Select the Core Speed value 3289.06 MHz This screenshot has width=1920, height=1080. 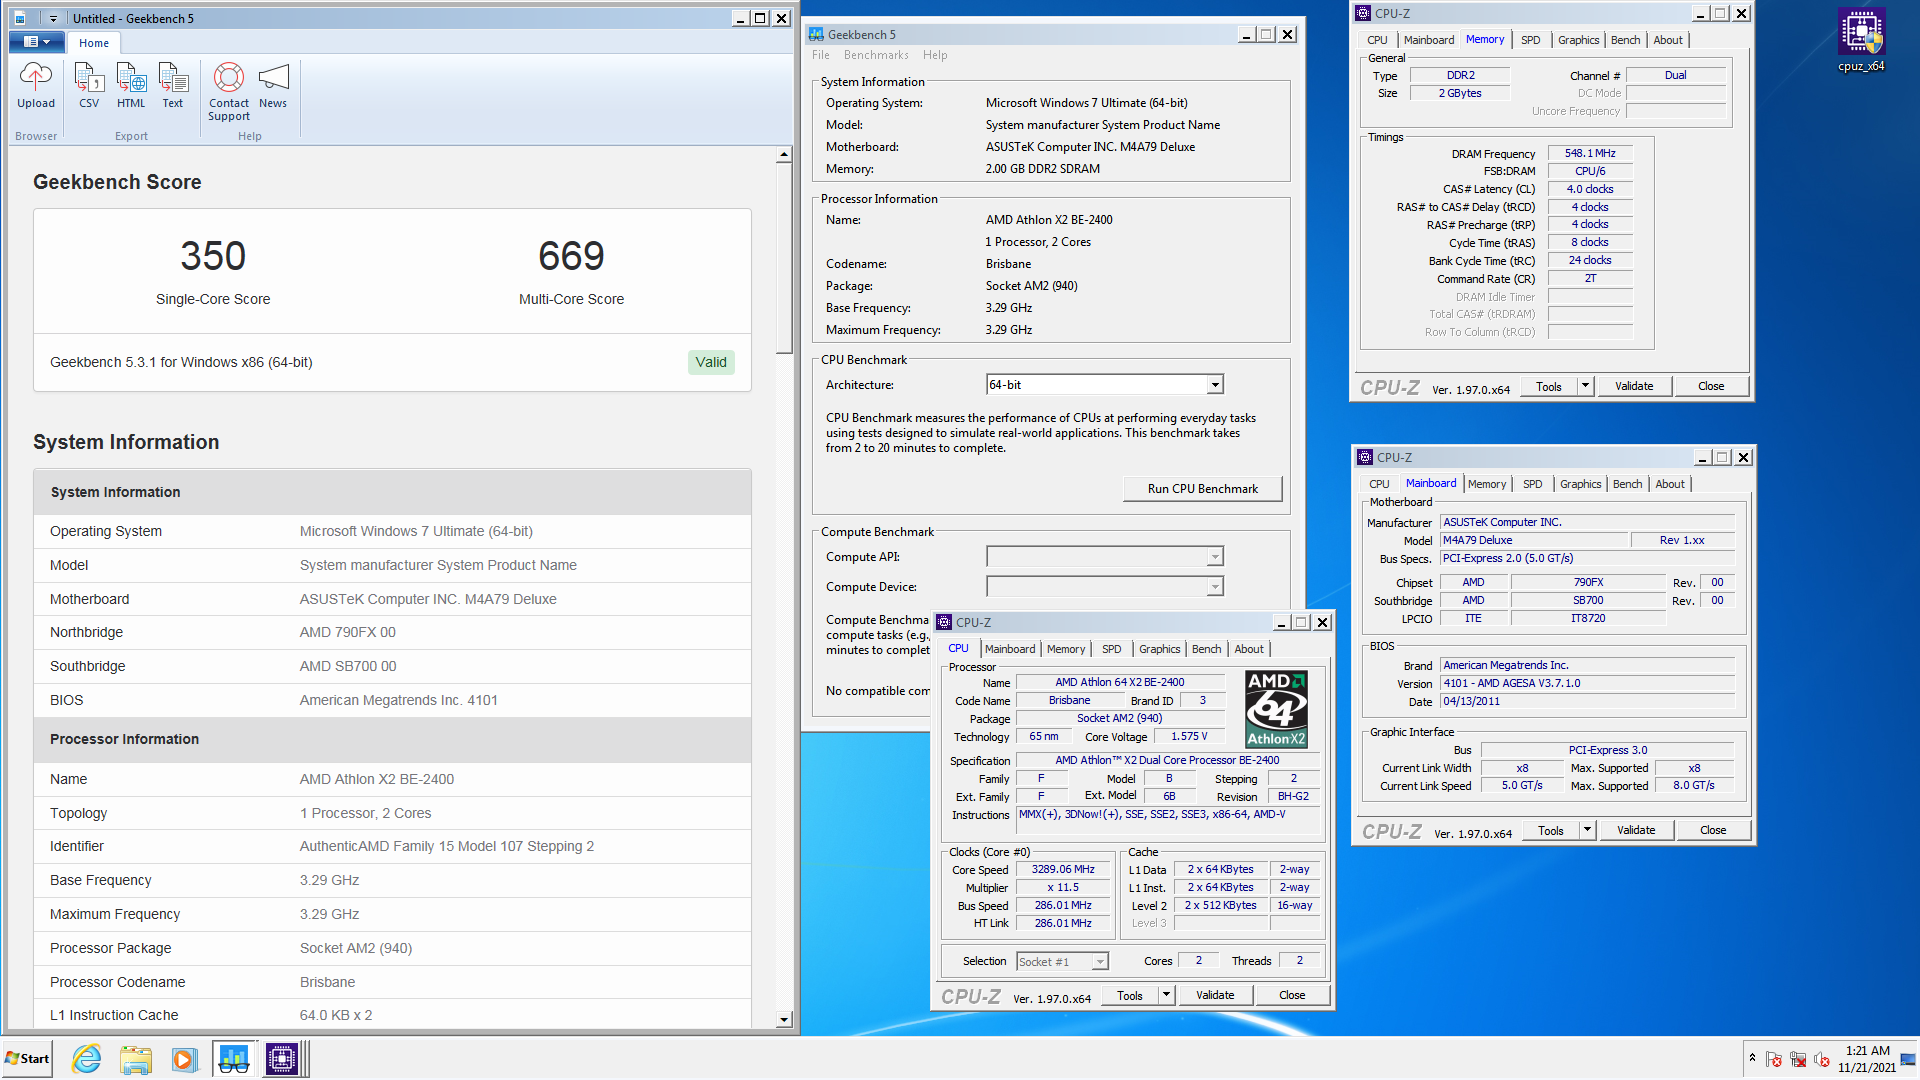1063,870
